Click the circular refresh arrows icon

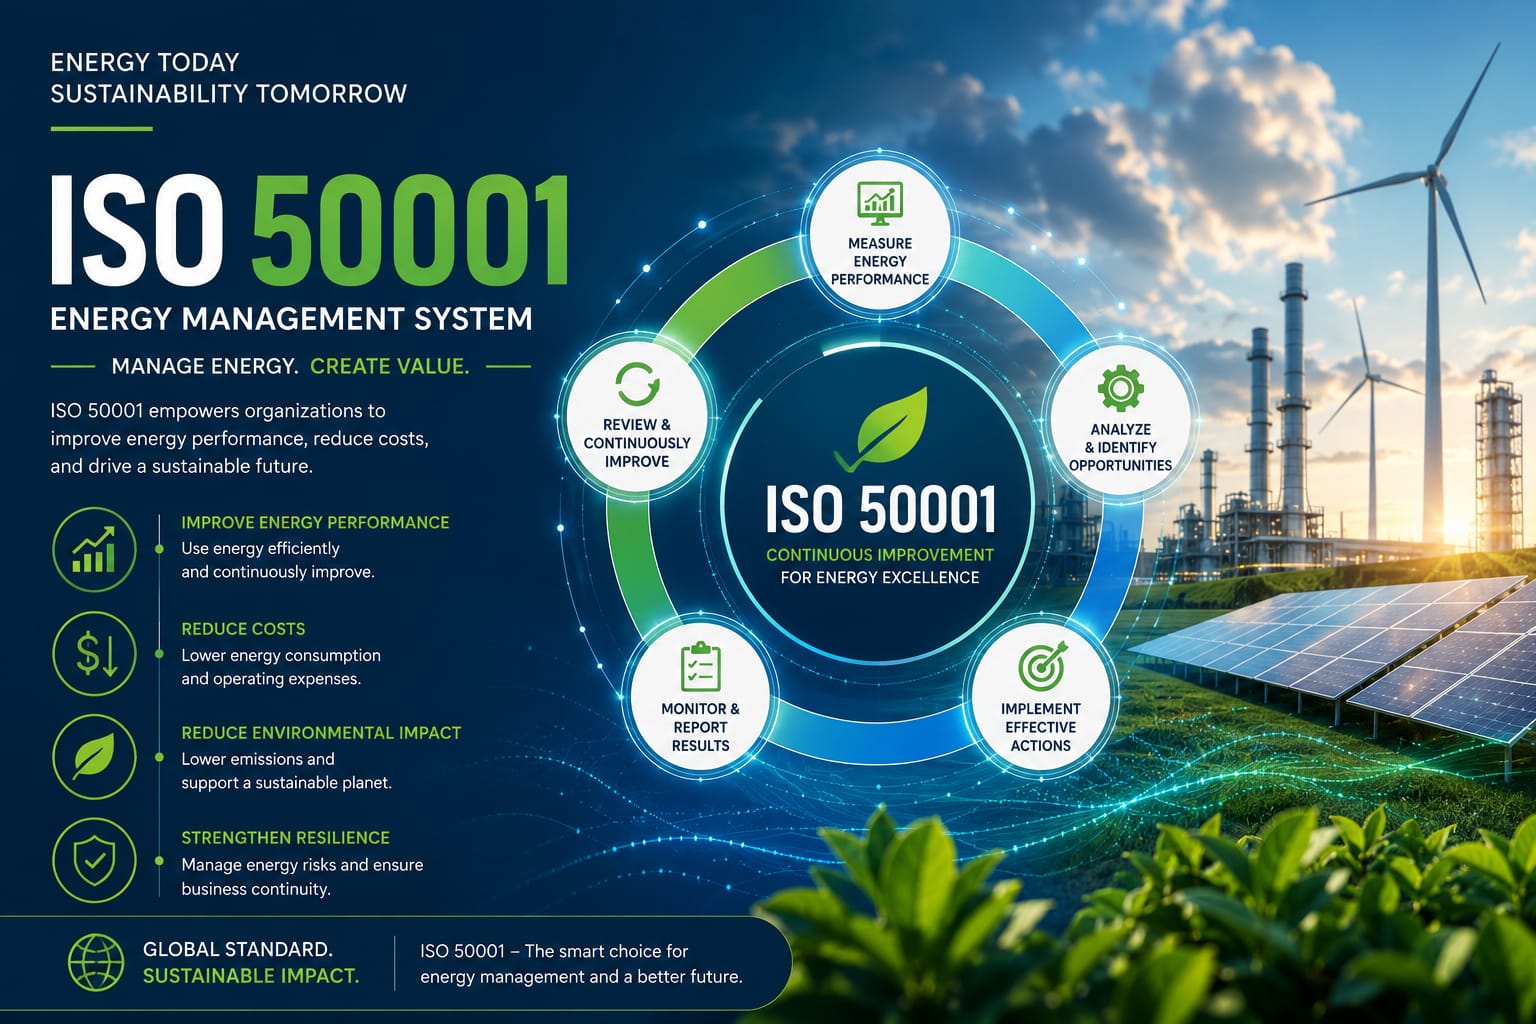click(x=637, y=384)
